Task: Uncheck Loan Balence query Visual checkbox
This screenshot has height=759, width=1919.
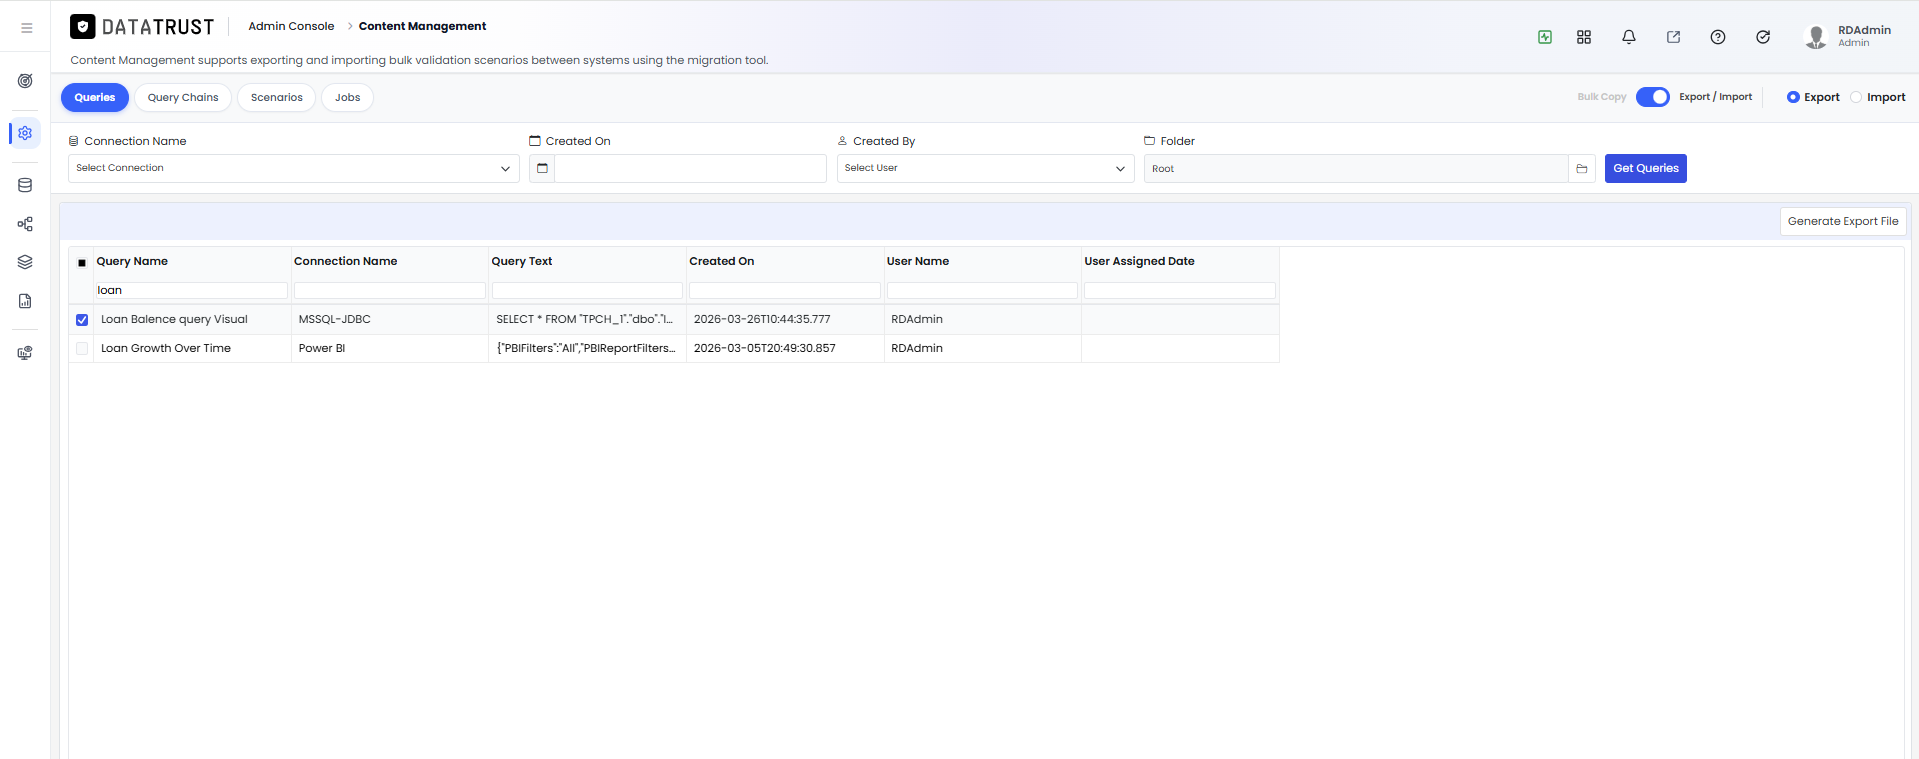Action: (82, 320)
